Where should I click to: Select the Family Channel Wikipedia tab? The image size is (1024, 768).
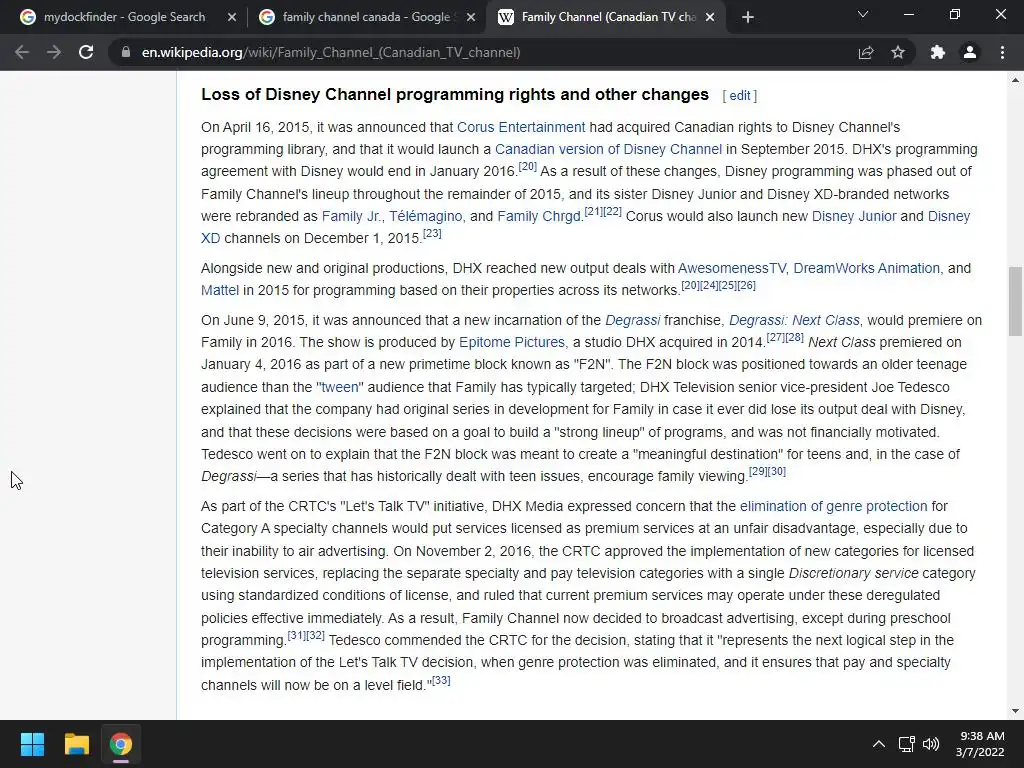(x=607, y=17)
